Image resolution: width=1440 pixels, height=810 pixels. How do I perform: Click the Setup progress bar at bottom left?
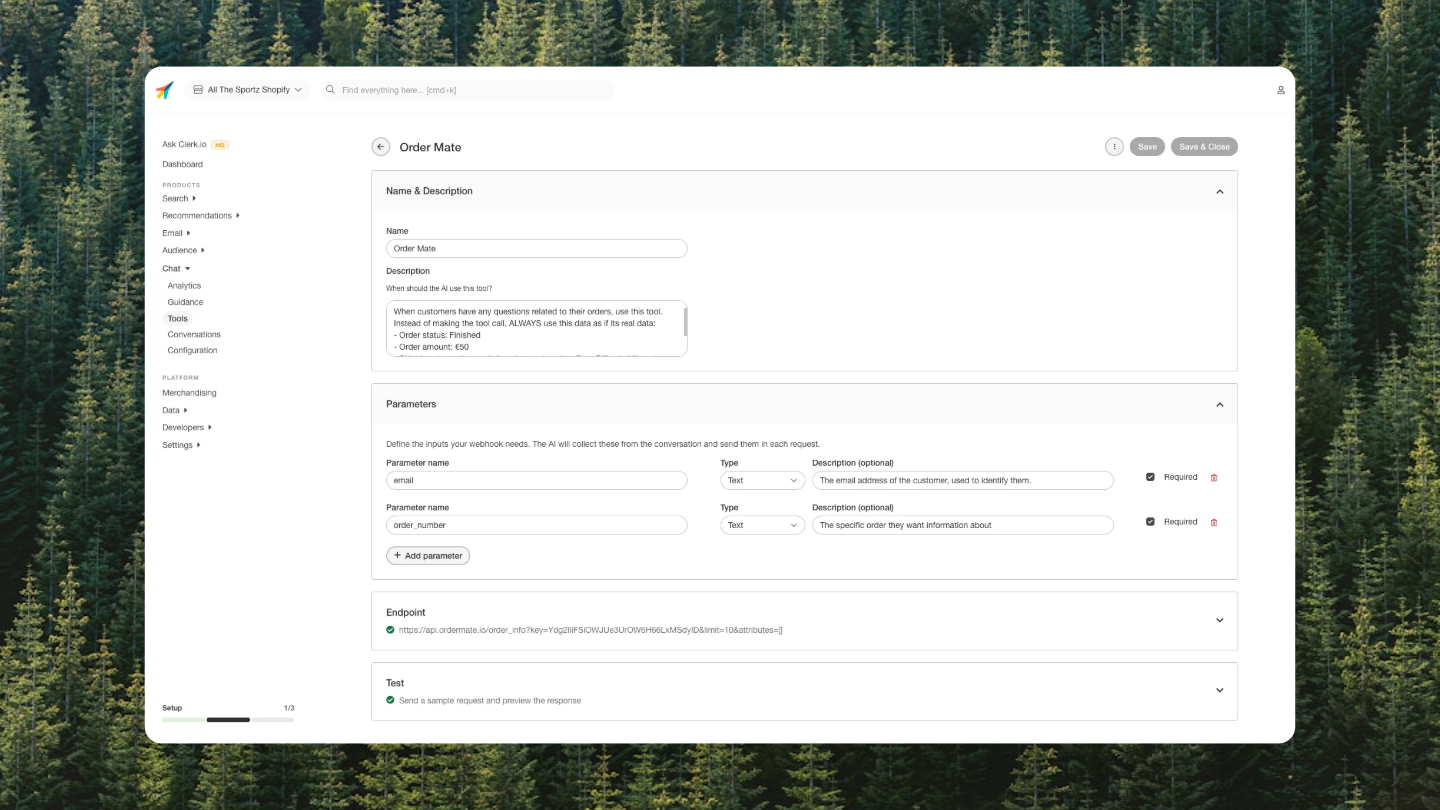click(x=227, y=719)
